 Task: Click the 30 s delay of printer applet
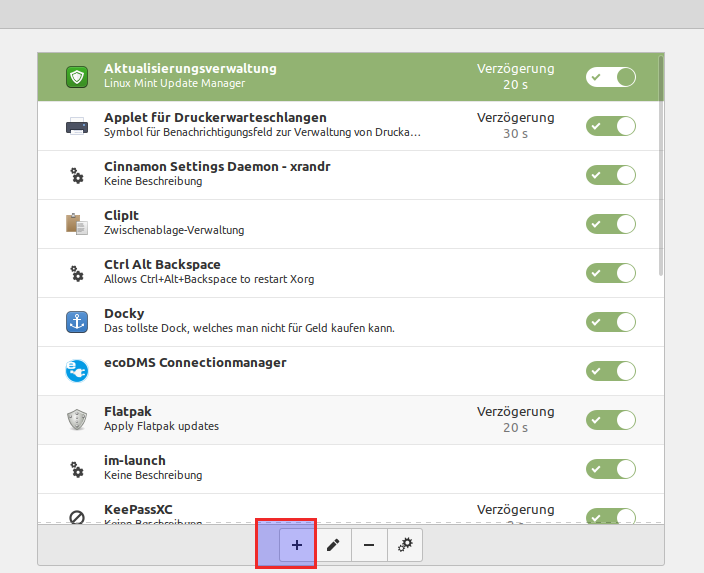coord(515,134)
